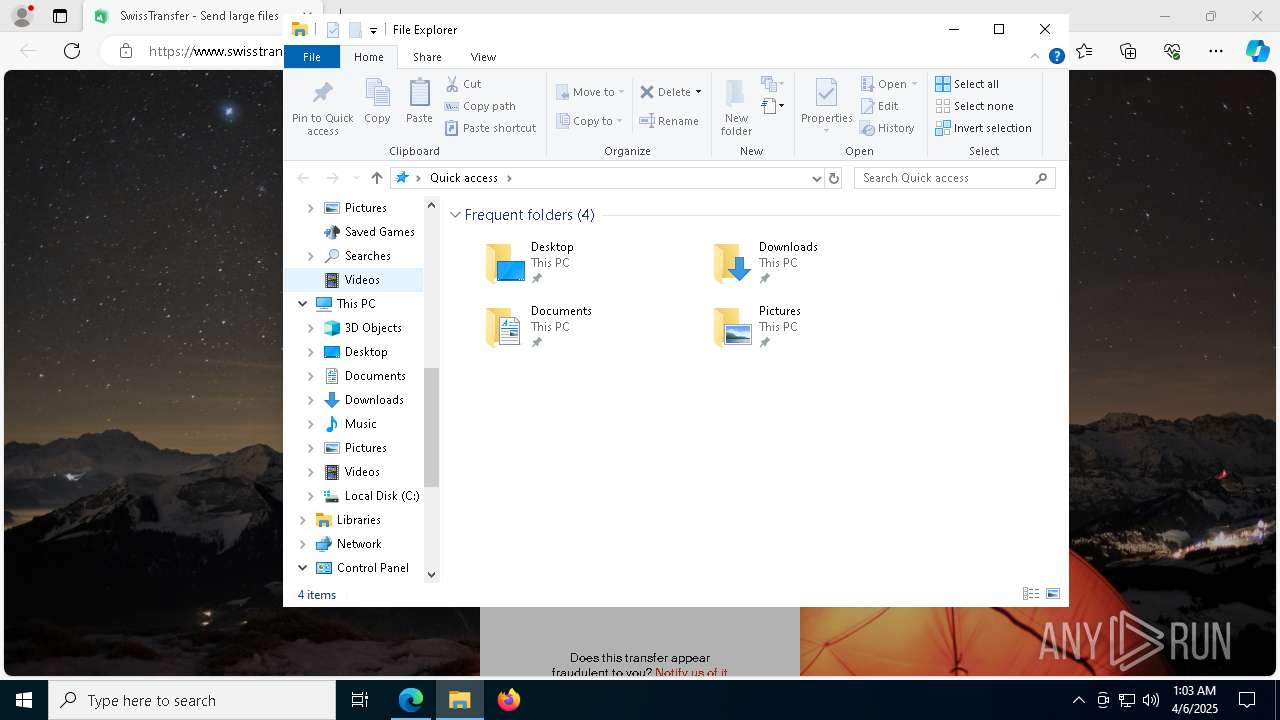Select Music in navigation pane
Viewport: 1280px width, 720px height.
(360, 424)
